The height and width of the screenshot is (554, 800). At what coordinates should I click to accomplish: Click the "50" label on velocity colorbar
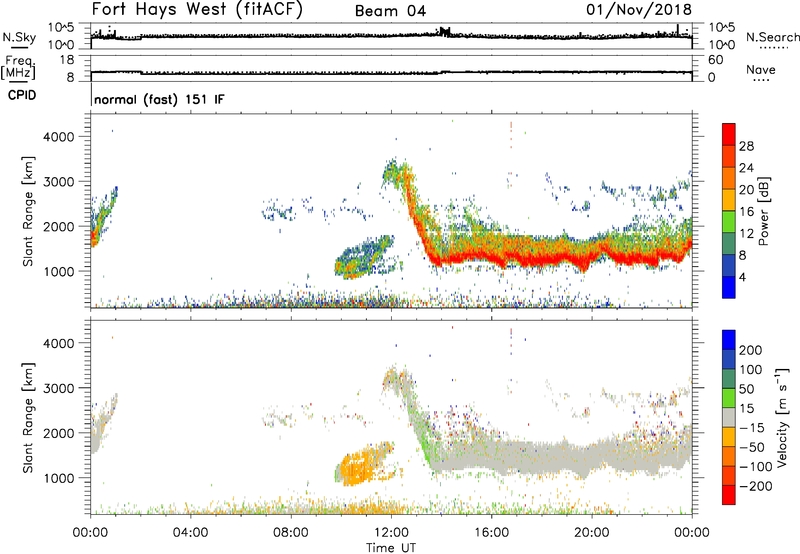[x=746, y=389]
